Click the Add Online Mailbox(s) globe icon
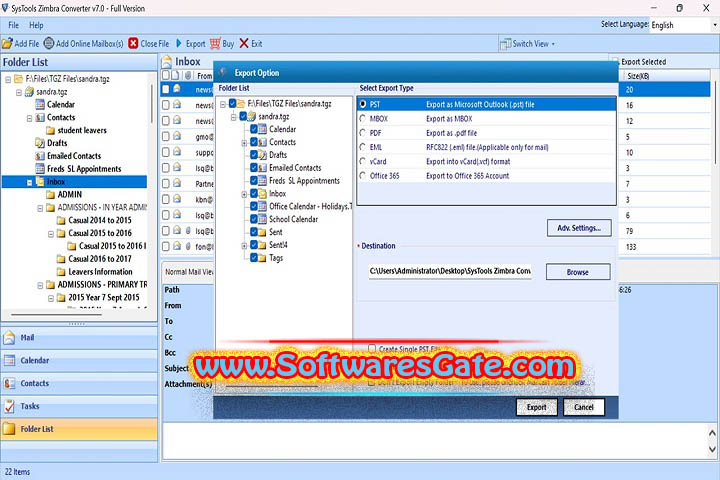This screenshot has height=480, width=720. (x=49, y=43)
